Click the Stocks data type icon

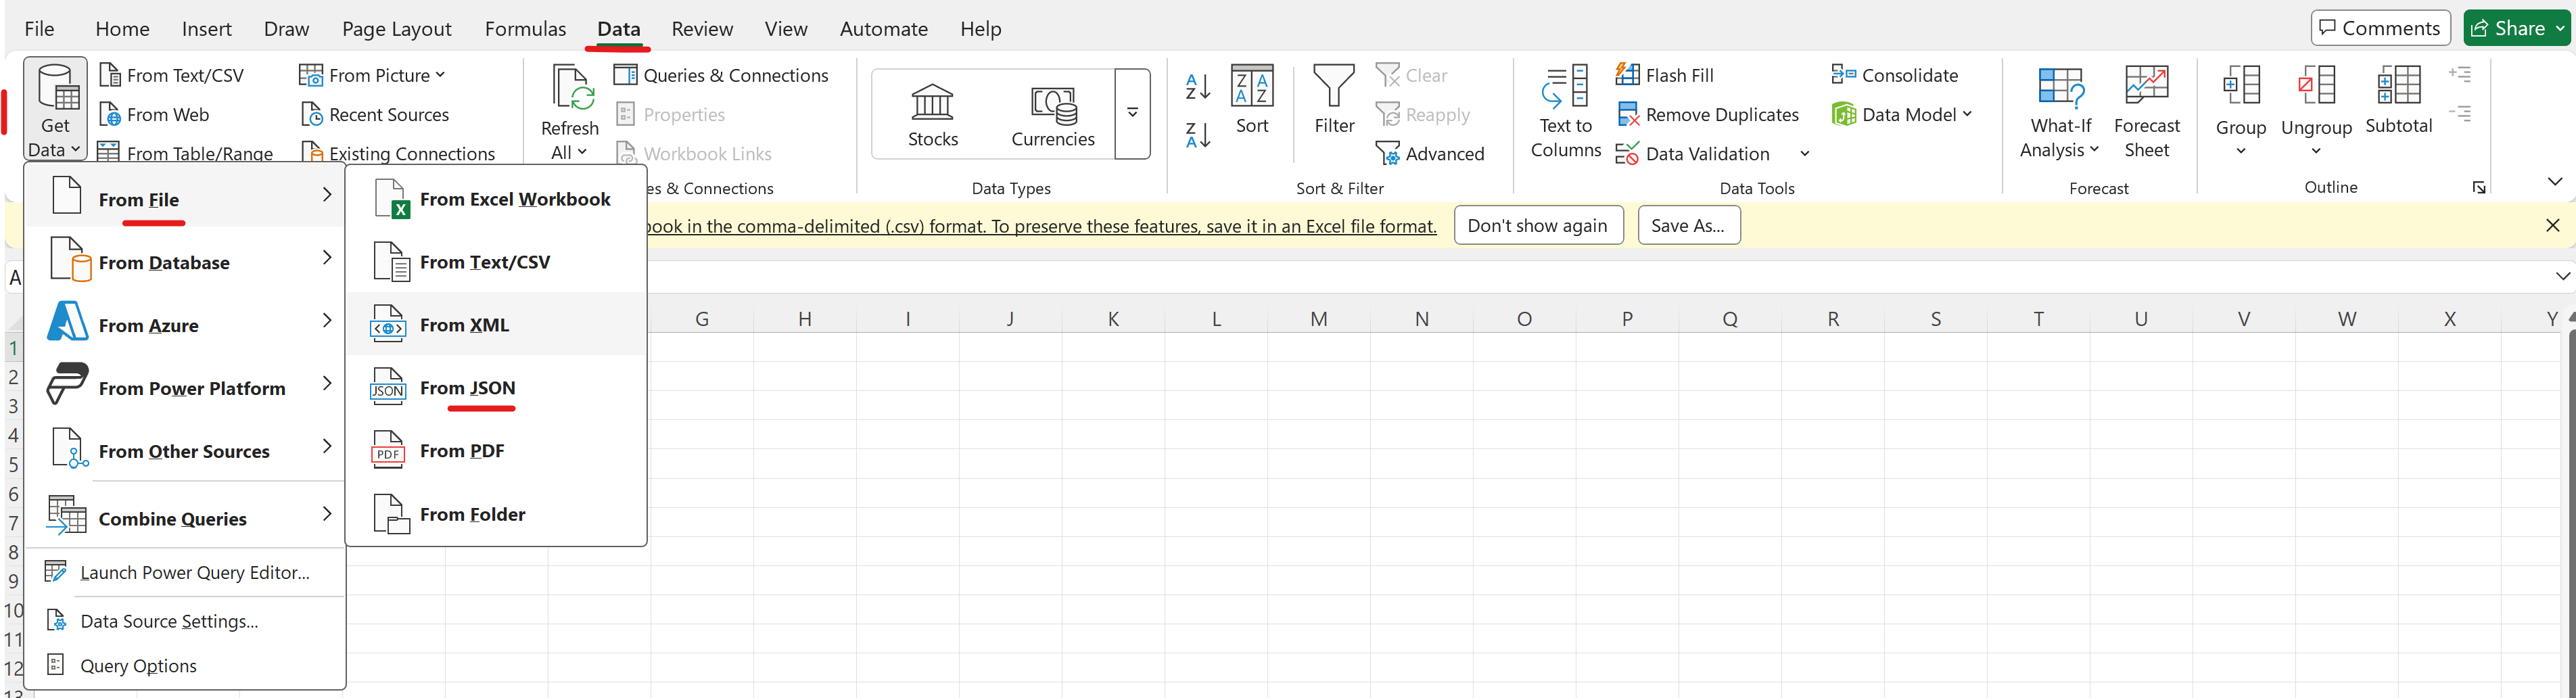coord(932,101)
